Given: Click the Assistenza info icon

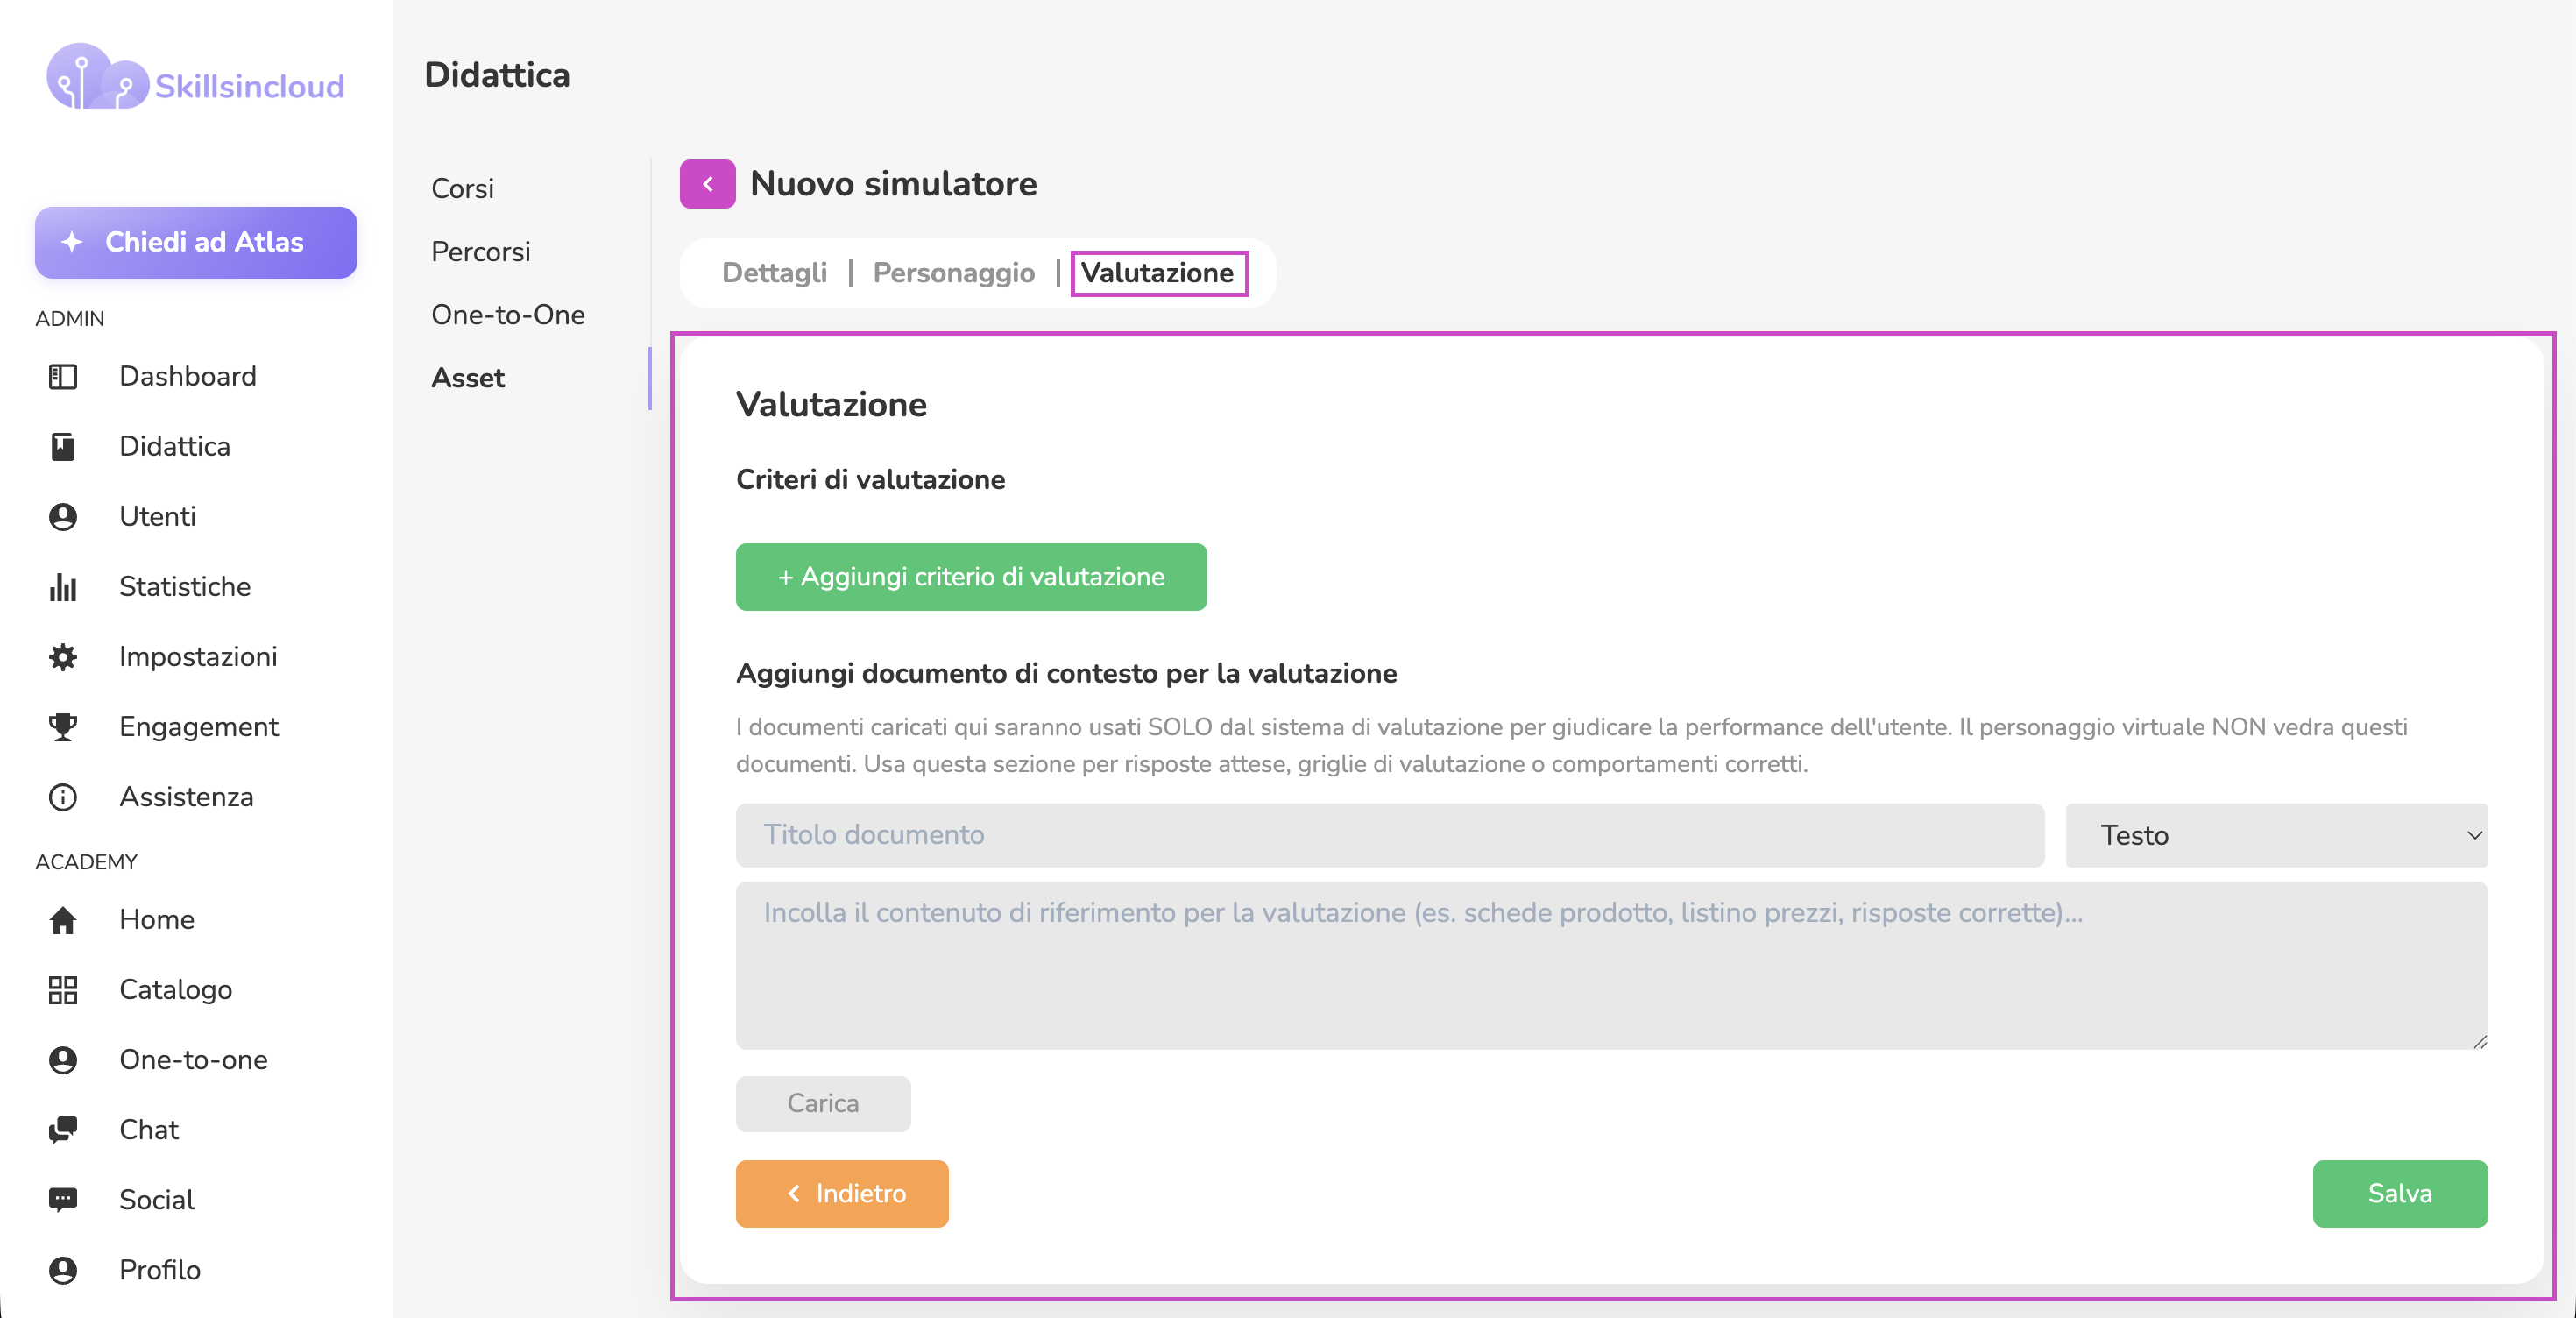Looking at the screenshot, I should coord(63,797).
